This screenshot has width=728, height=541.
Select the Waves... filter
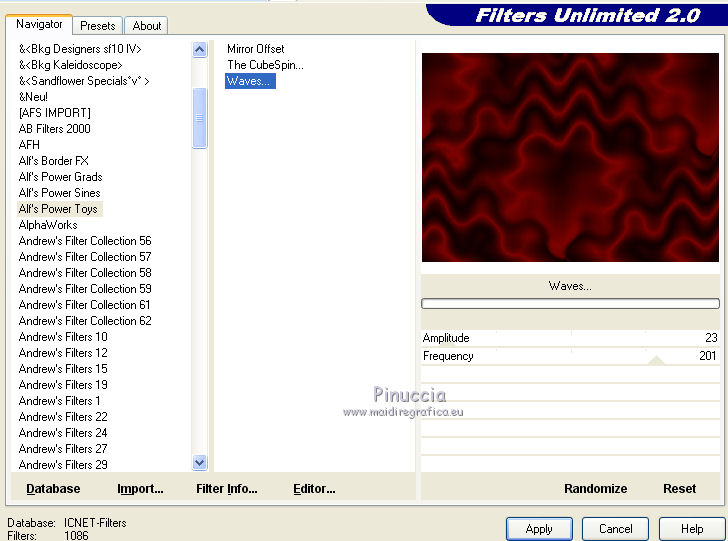(250, 81)
